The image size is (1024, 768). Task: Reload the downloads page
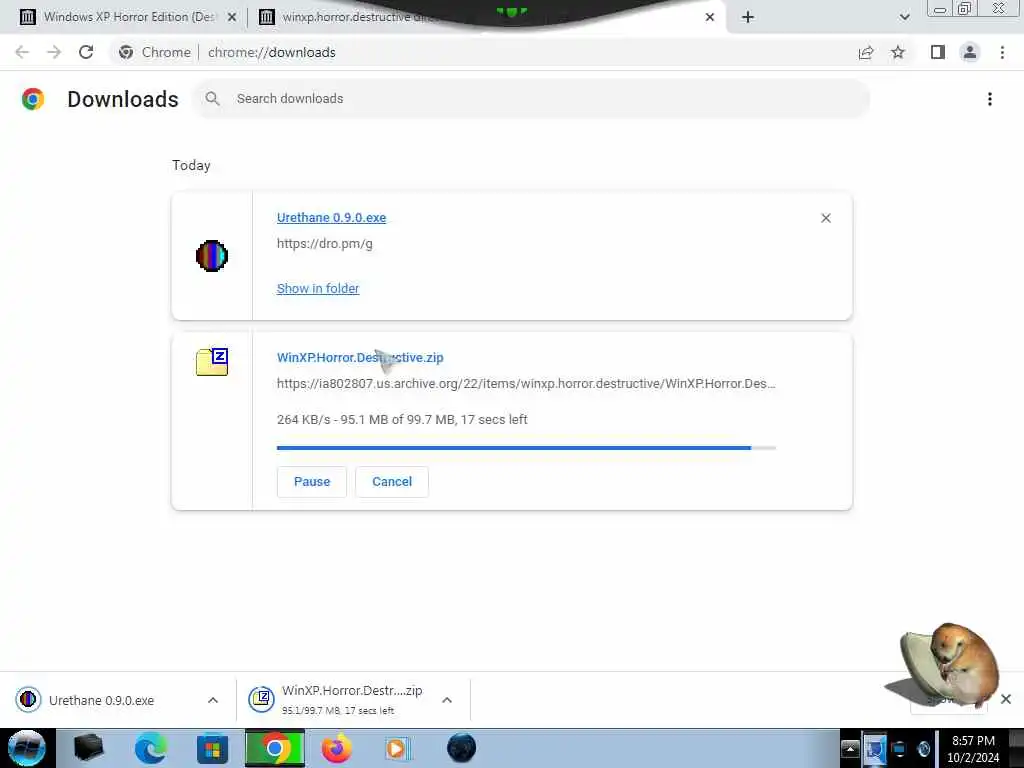[86, 52]
